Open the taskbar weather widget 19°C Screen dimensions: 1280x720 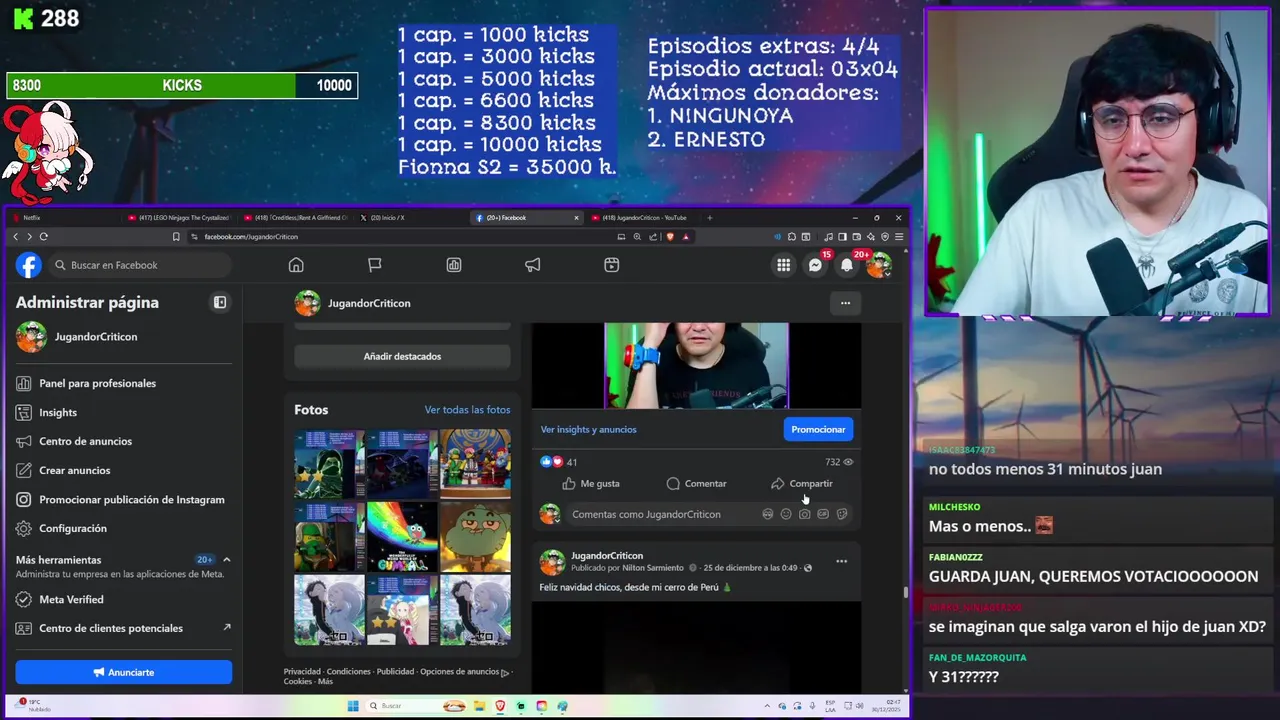30,706
